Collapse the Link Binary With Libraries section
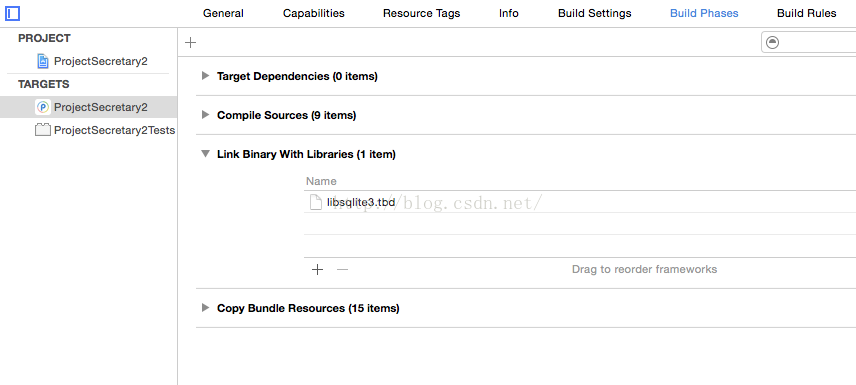Image resolution: width=856 pixels, height=385 pixels. tap(205, 154)
